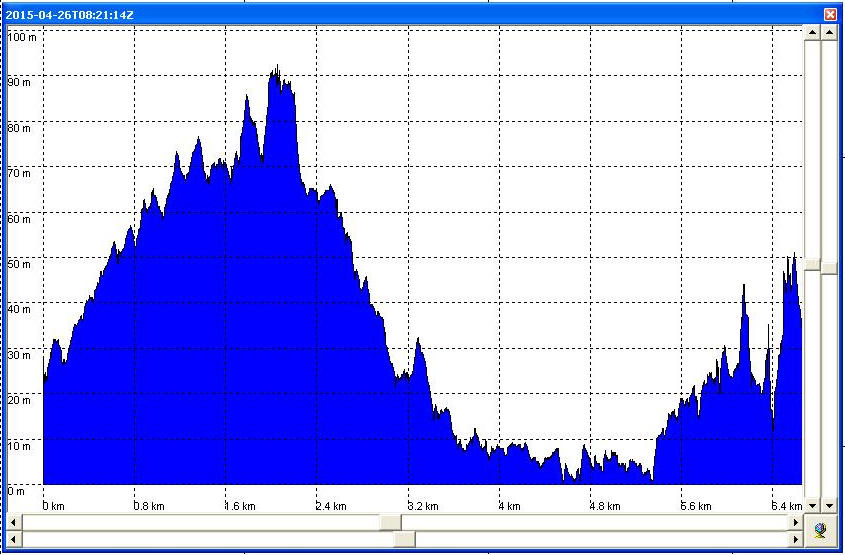Click the '10 m' elevation axis label
This screenshot has width=845, height=555.
[x=19, y=446]
